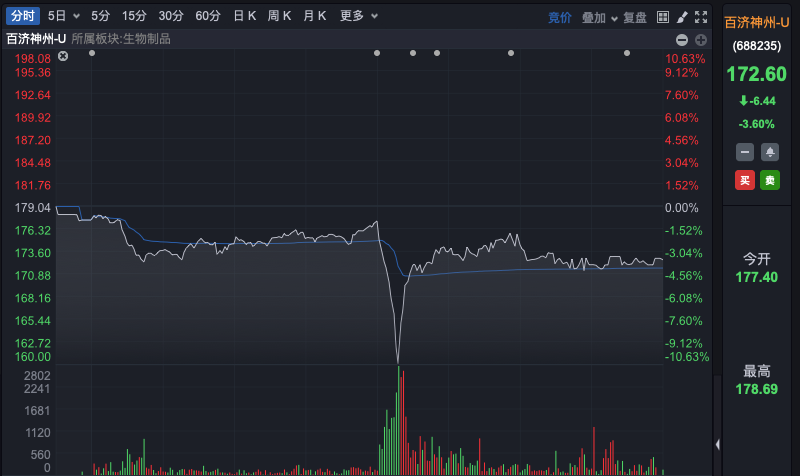Open the 叠加 overlay dropdown
Image resolution: width=800 pixels, height=476 pixels.
click(x=600, y=17)
